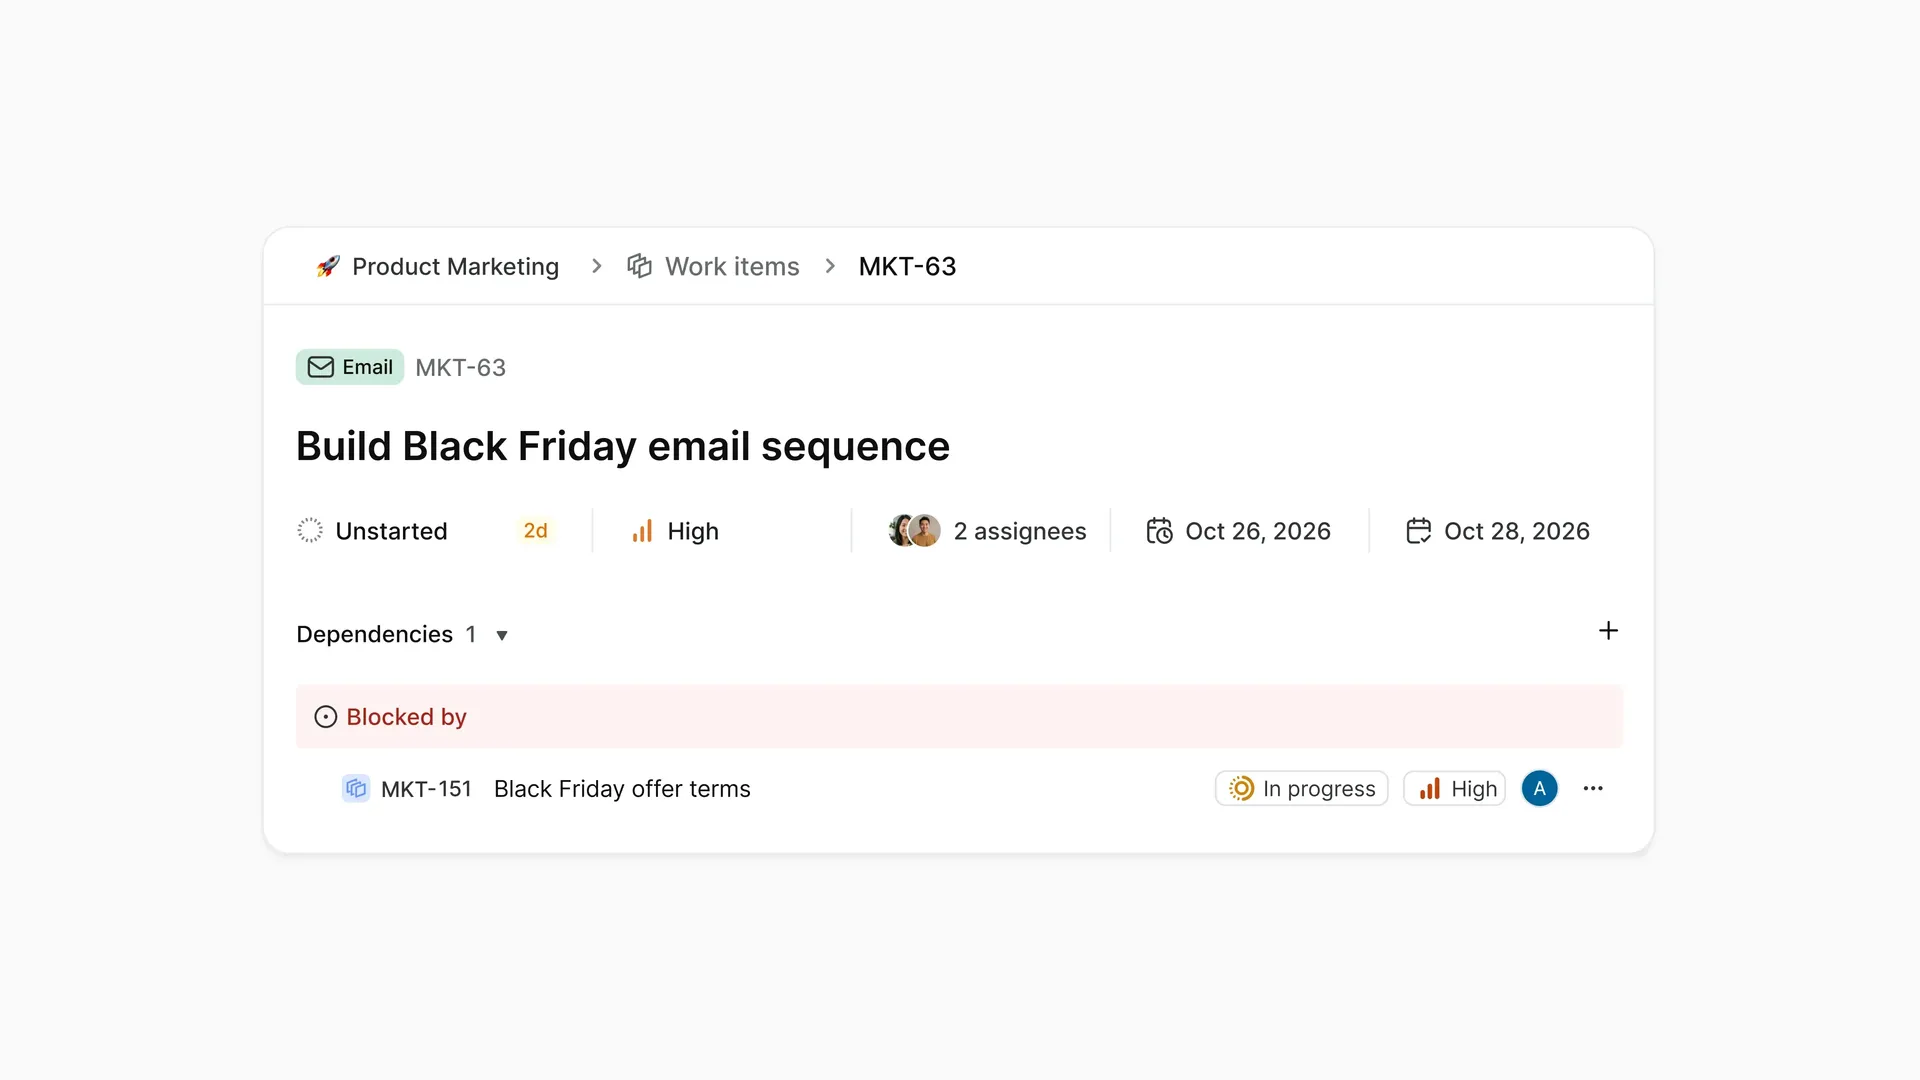The height and width of the screenshot is (1080, 1920).
Task: Click the due date calendar icon
Action: (x=1418, y=530)
